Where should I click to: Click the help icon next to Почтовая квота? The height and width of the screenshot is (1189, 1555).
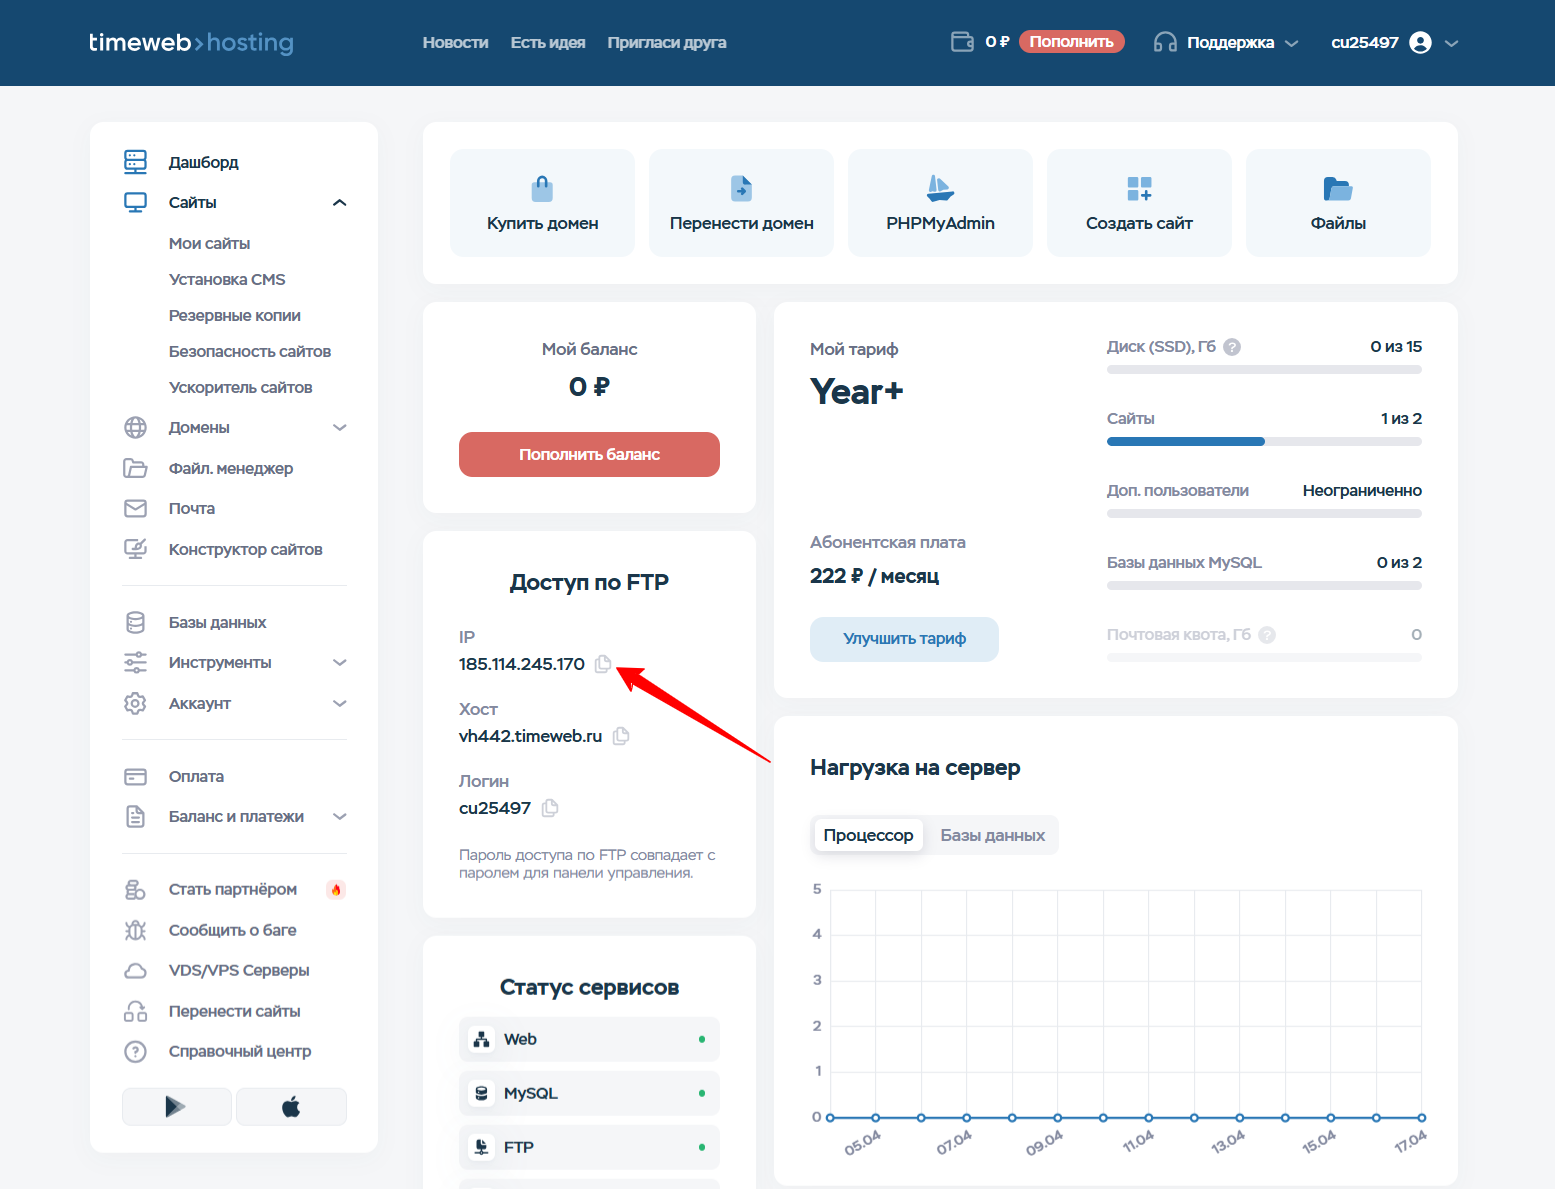1267,635
